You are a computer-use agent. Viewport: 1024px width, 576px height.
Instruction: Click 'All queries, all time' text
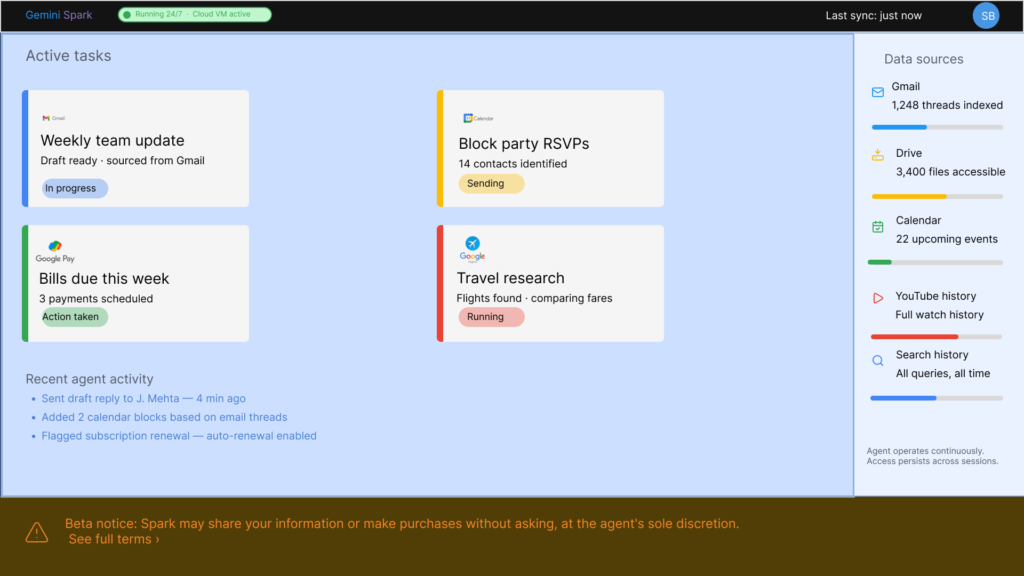pyautogui.click(x=942, y=374)
